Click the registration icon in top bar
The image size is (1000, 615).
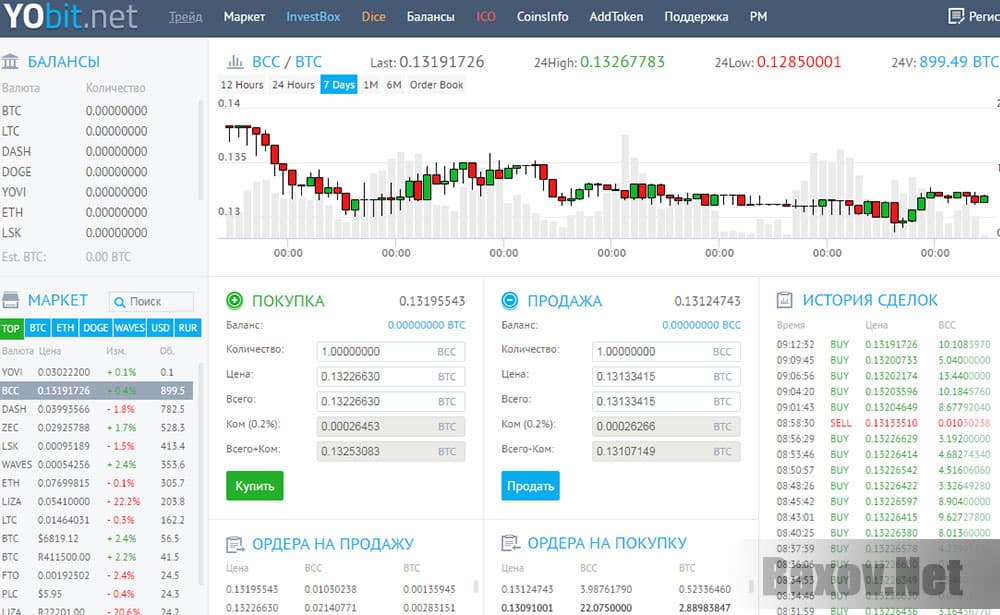(x=955, y=17)
